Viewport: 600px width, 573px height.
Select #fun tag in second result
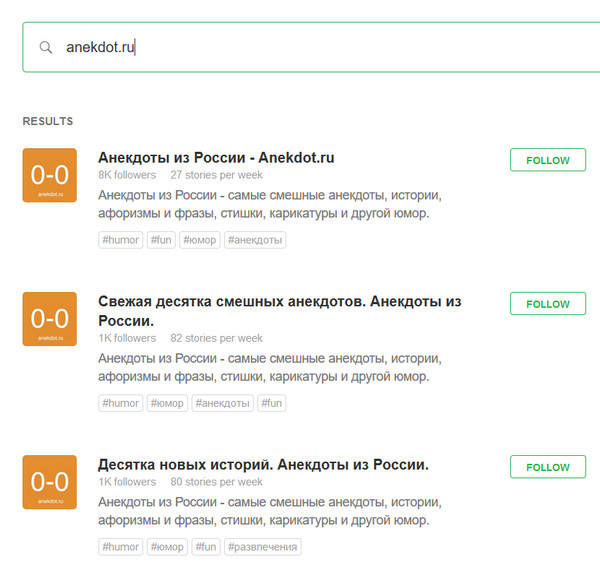pyautogui.click(x=271, y=403)
